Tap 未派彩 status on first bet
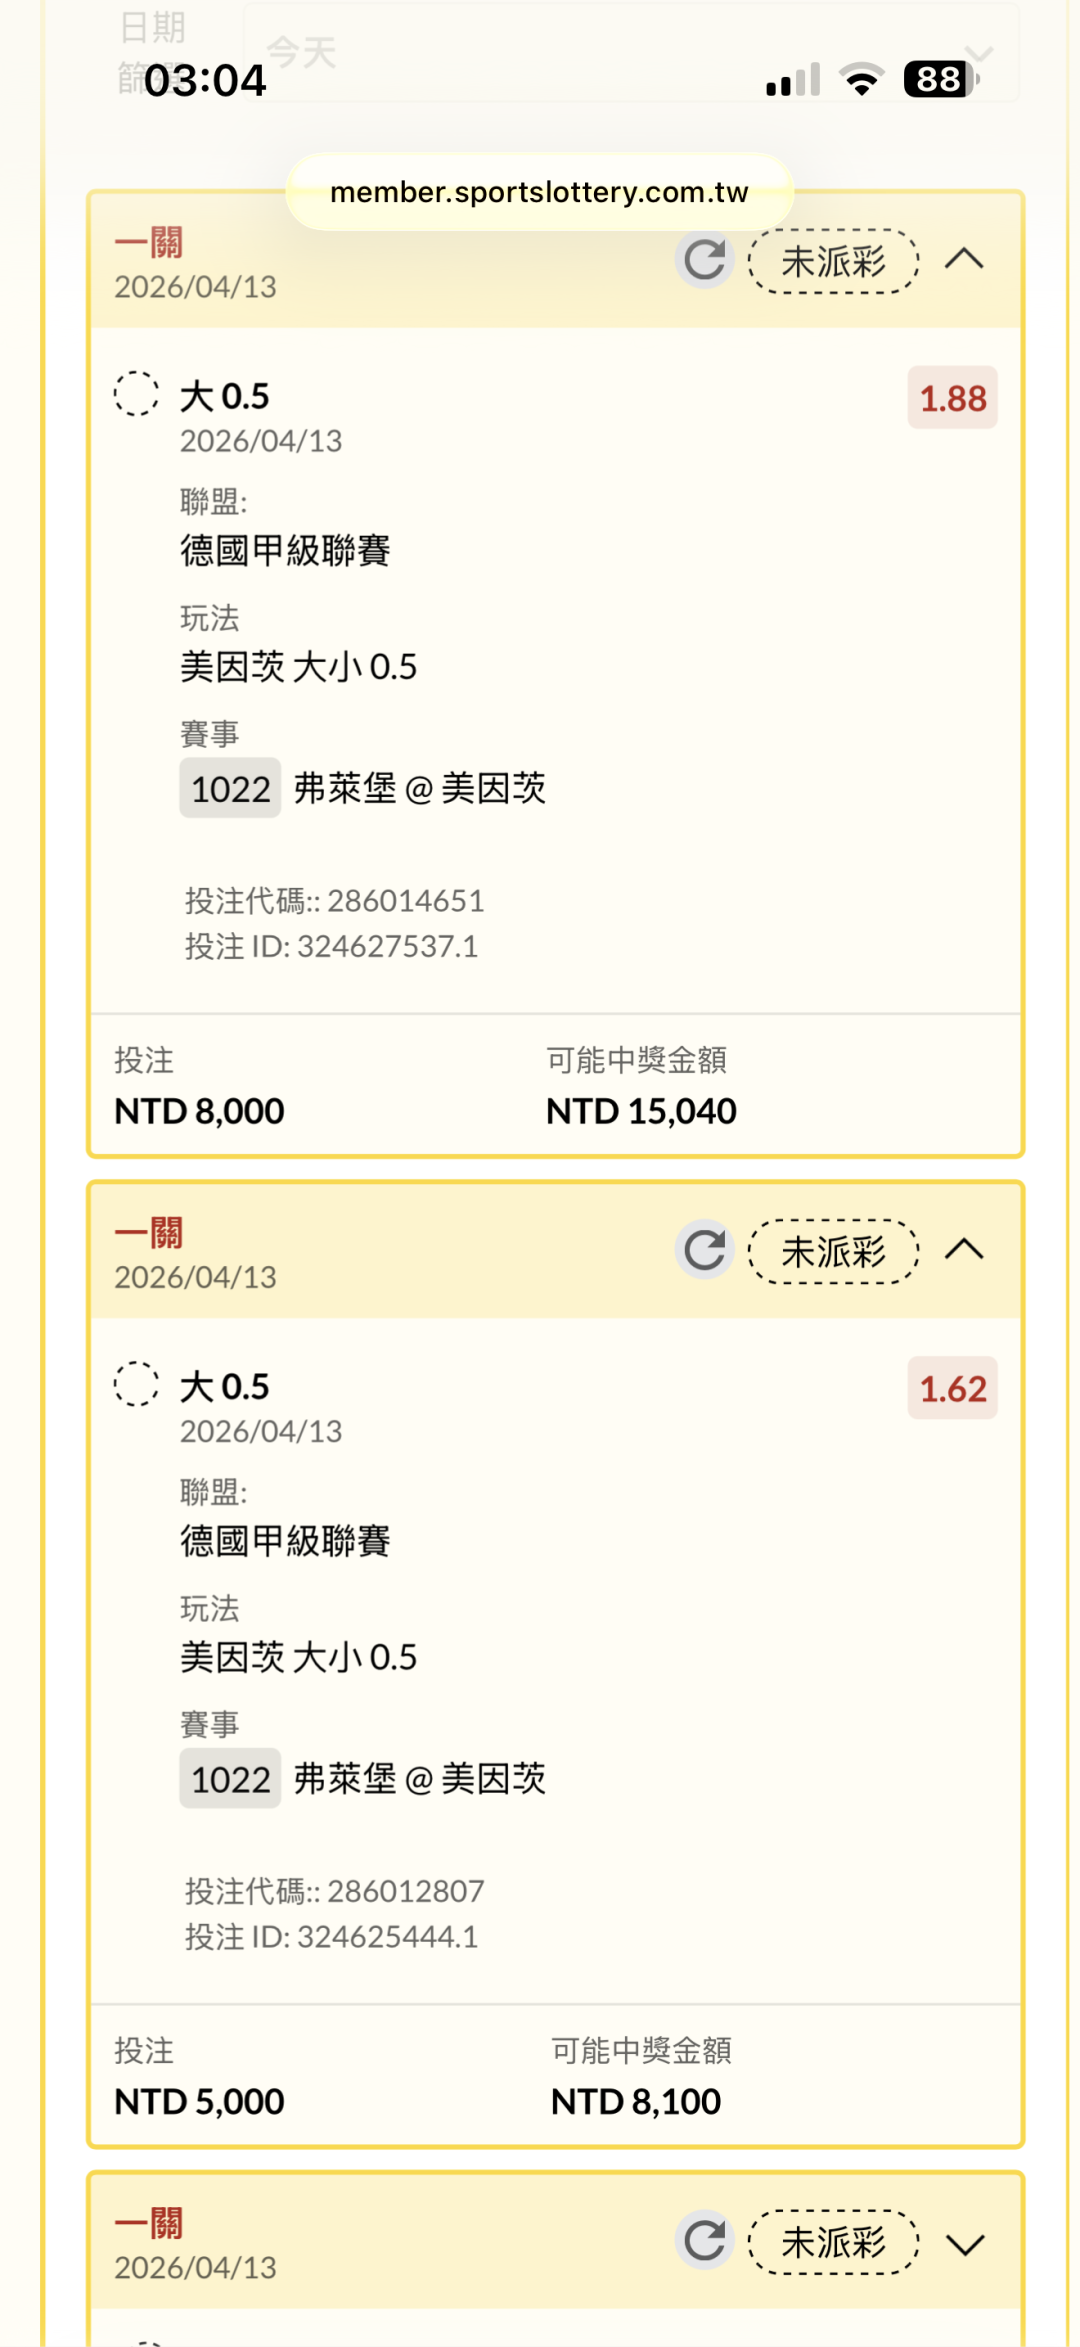This screenshot has height=2347, width=1080. tap(833, 262)
